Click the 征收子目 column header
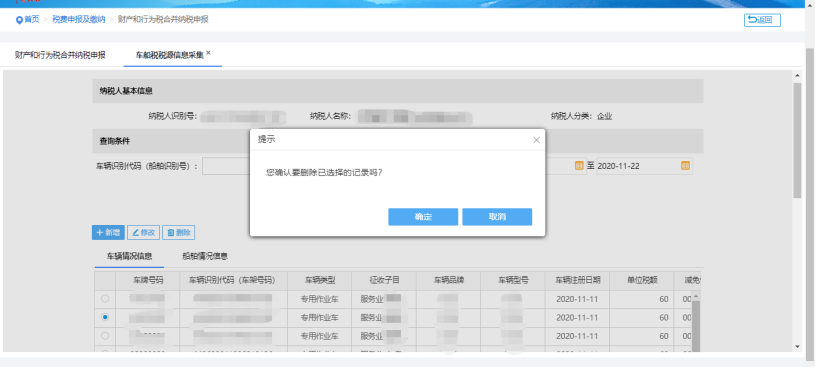The width and height of the screenshot is (815, 367). (x=384, y=280)
